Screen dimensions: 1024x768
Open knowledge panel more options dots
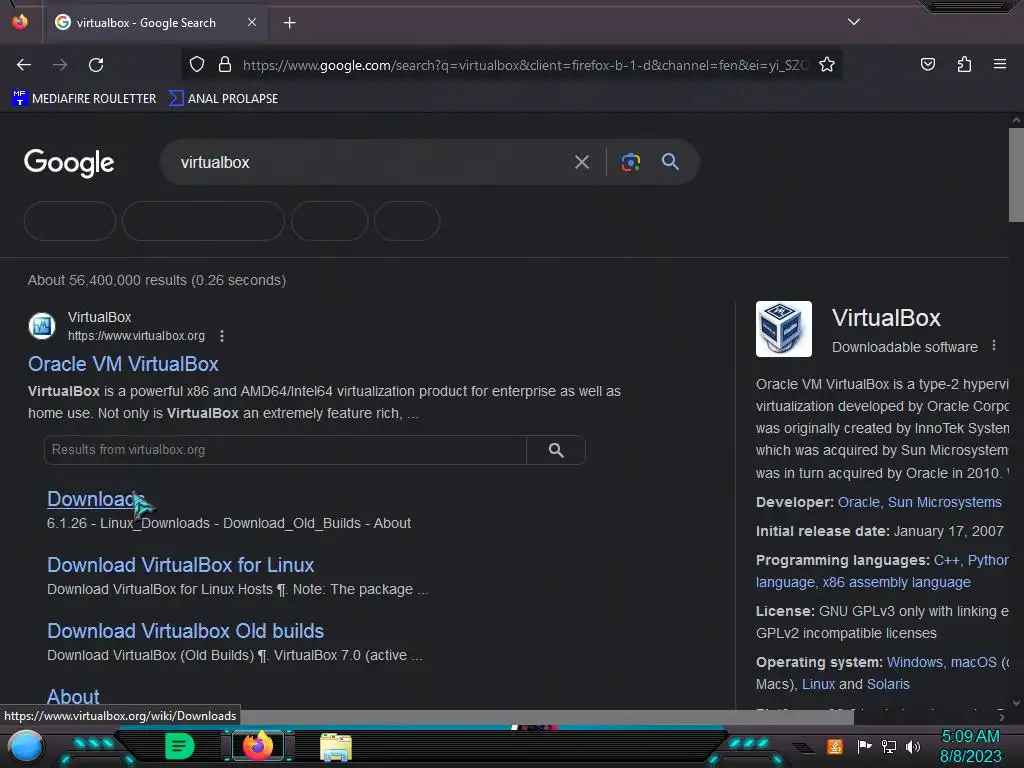(x=994, y=345)
